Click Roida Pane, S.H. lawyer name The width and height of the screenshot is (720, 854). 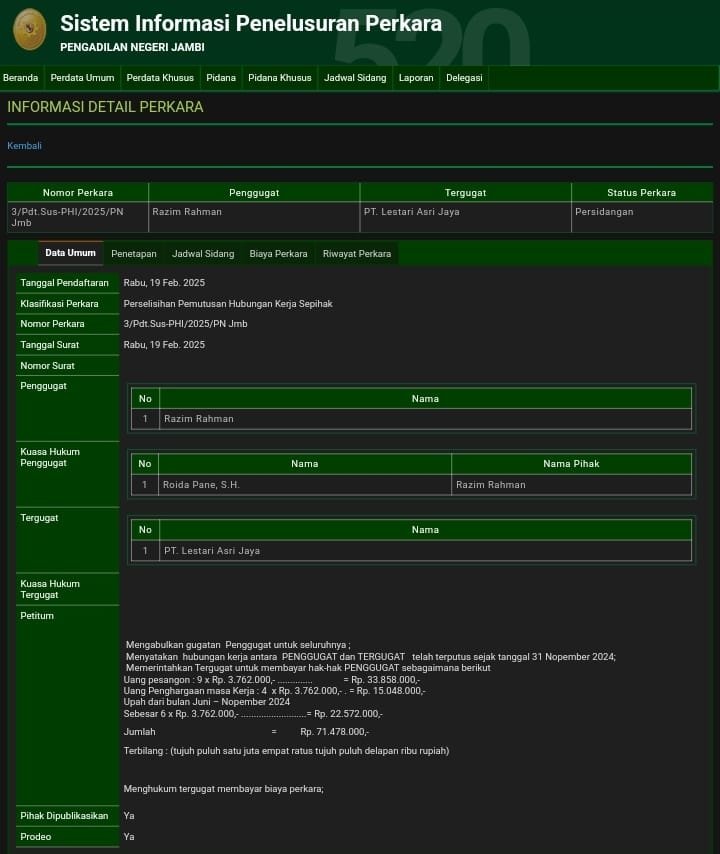(201, 485)
